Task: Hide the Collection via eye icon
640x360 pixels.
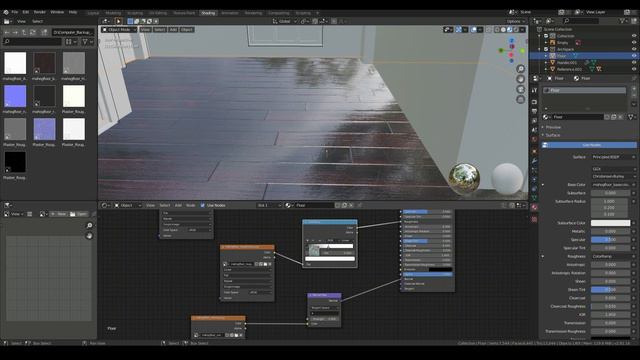Action: [634, 36]
